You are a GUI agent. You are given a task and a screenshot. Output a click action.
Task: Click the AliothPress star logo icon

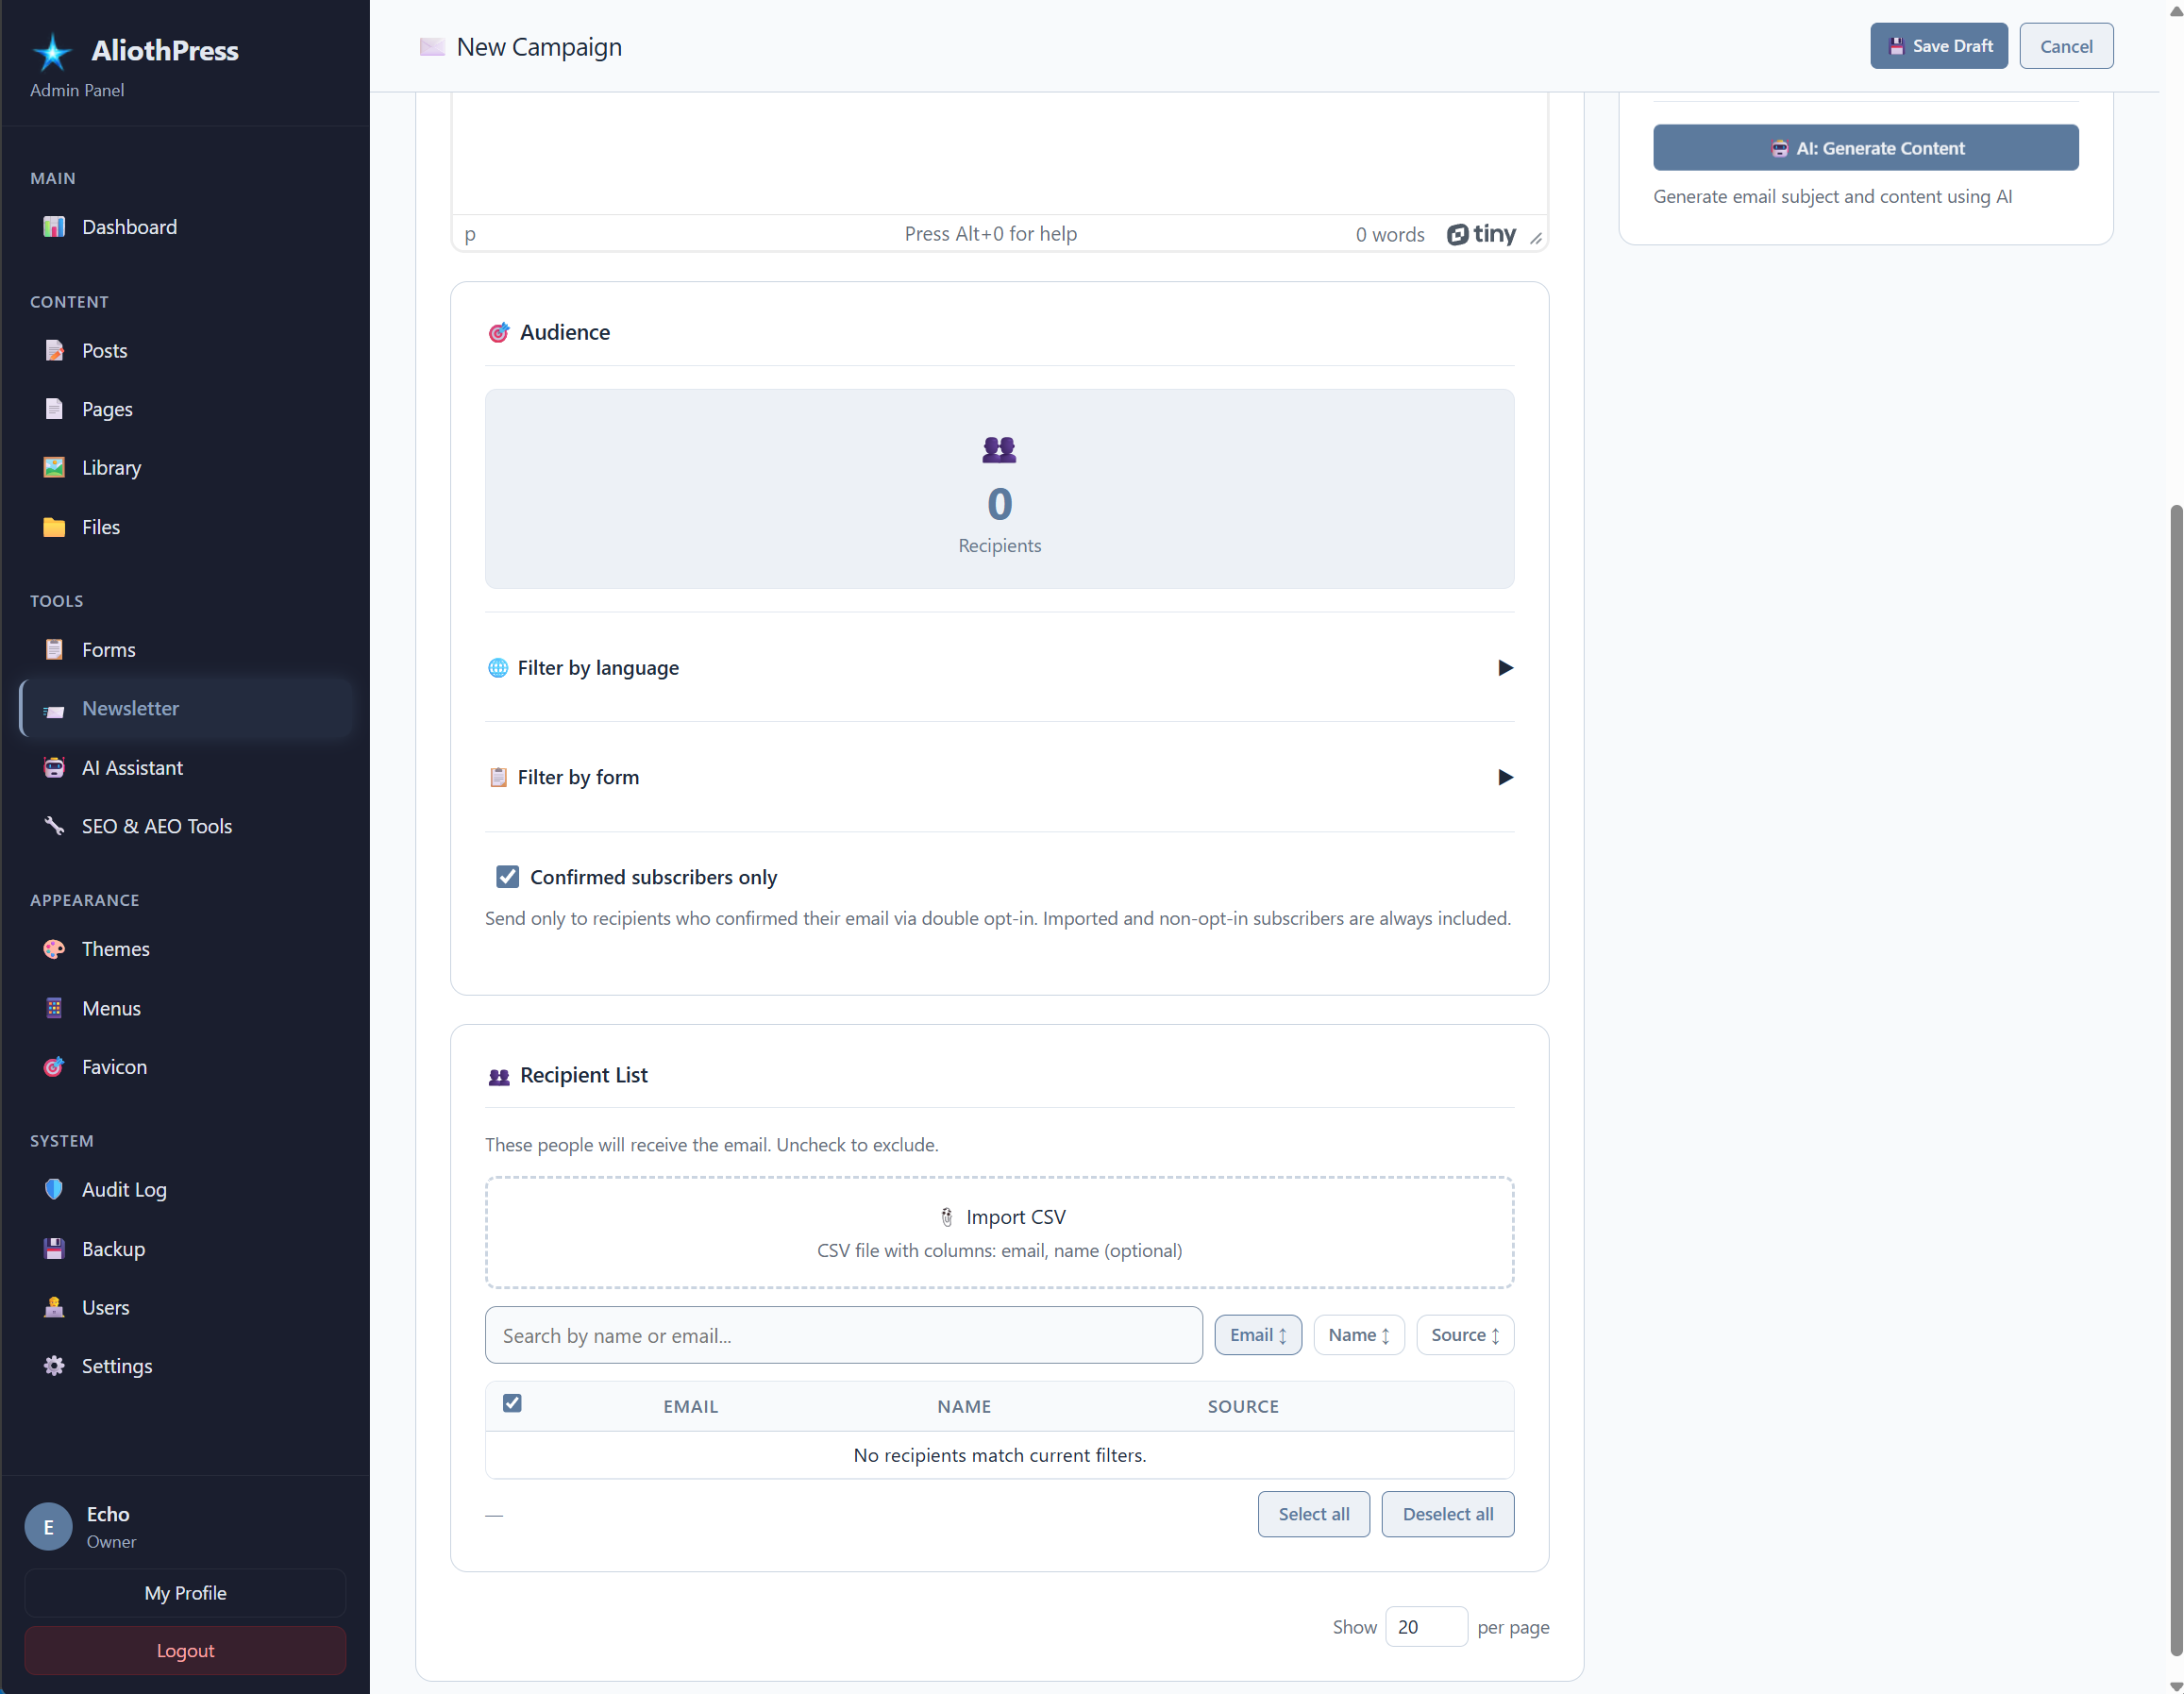52,52
